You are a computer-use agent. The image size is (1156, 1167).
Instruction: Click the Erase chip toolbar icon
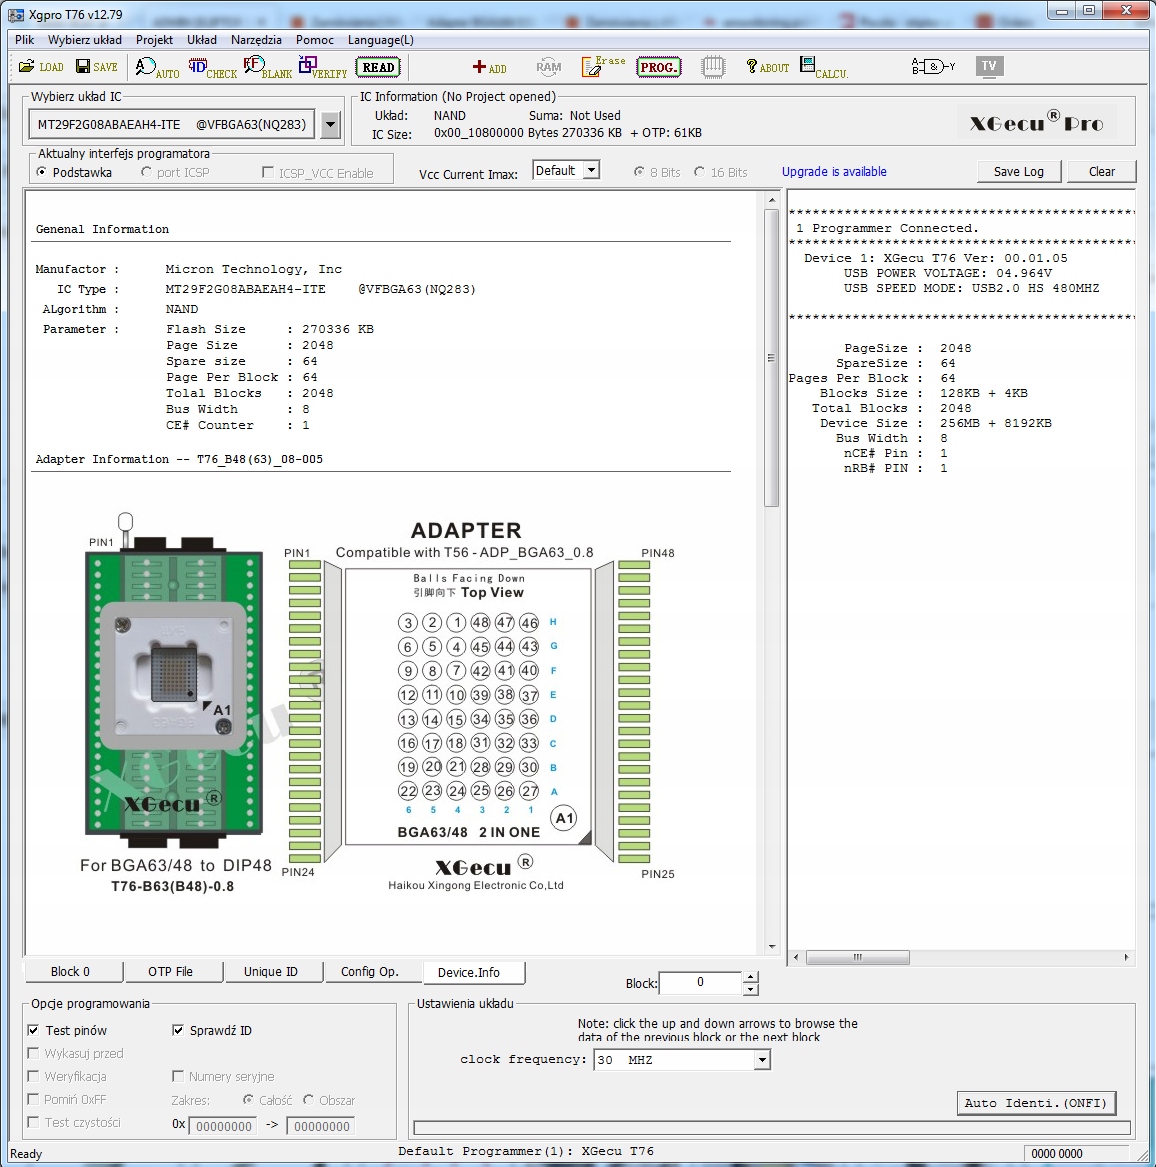point(603,66)
